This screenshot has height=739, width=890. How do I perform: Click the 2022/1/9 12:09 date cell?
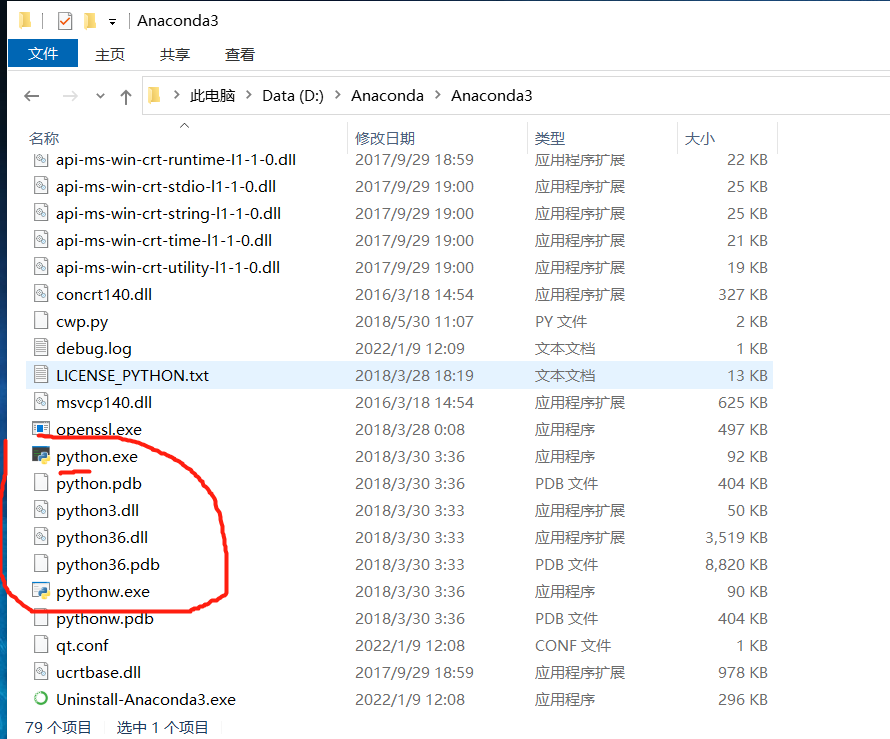pyautogui.click(x=410, y=348)
